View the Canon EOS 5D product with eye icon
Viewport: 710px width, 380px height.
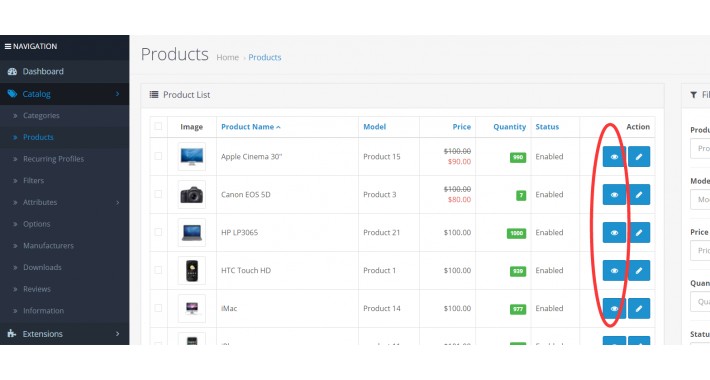tap(614, 194)
